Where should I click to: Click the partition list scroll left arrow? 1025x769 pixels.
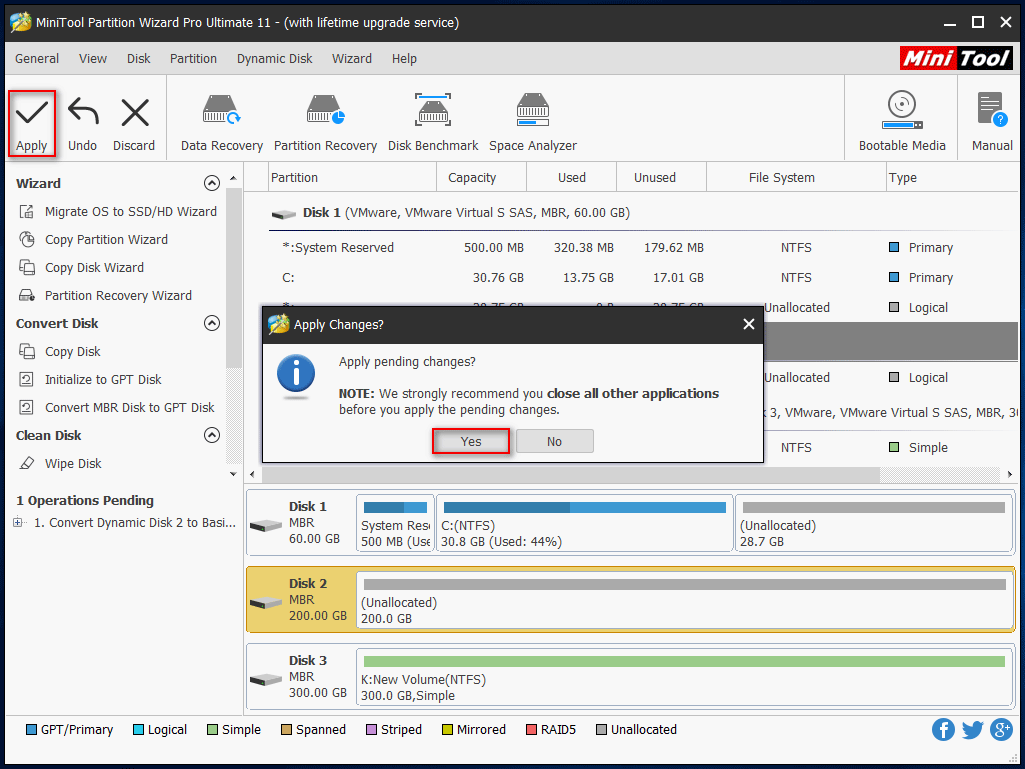252,474
